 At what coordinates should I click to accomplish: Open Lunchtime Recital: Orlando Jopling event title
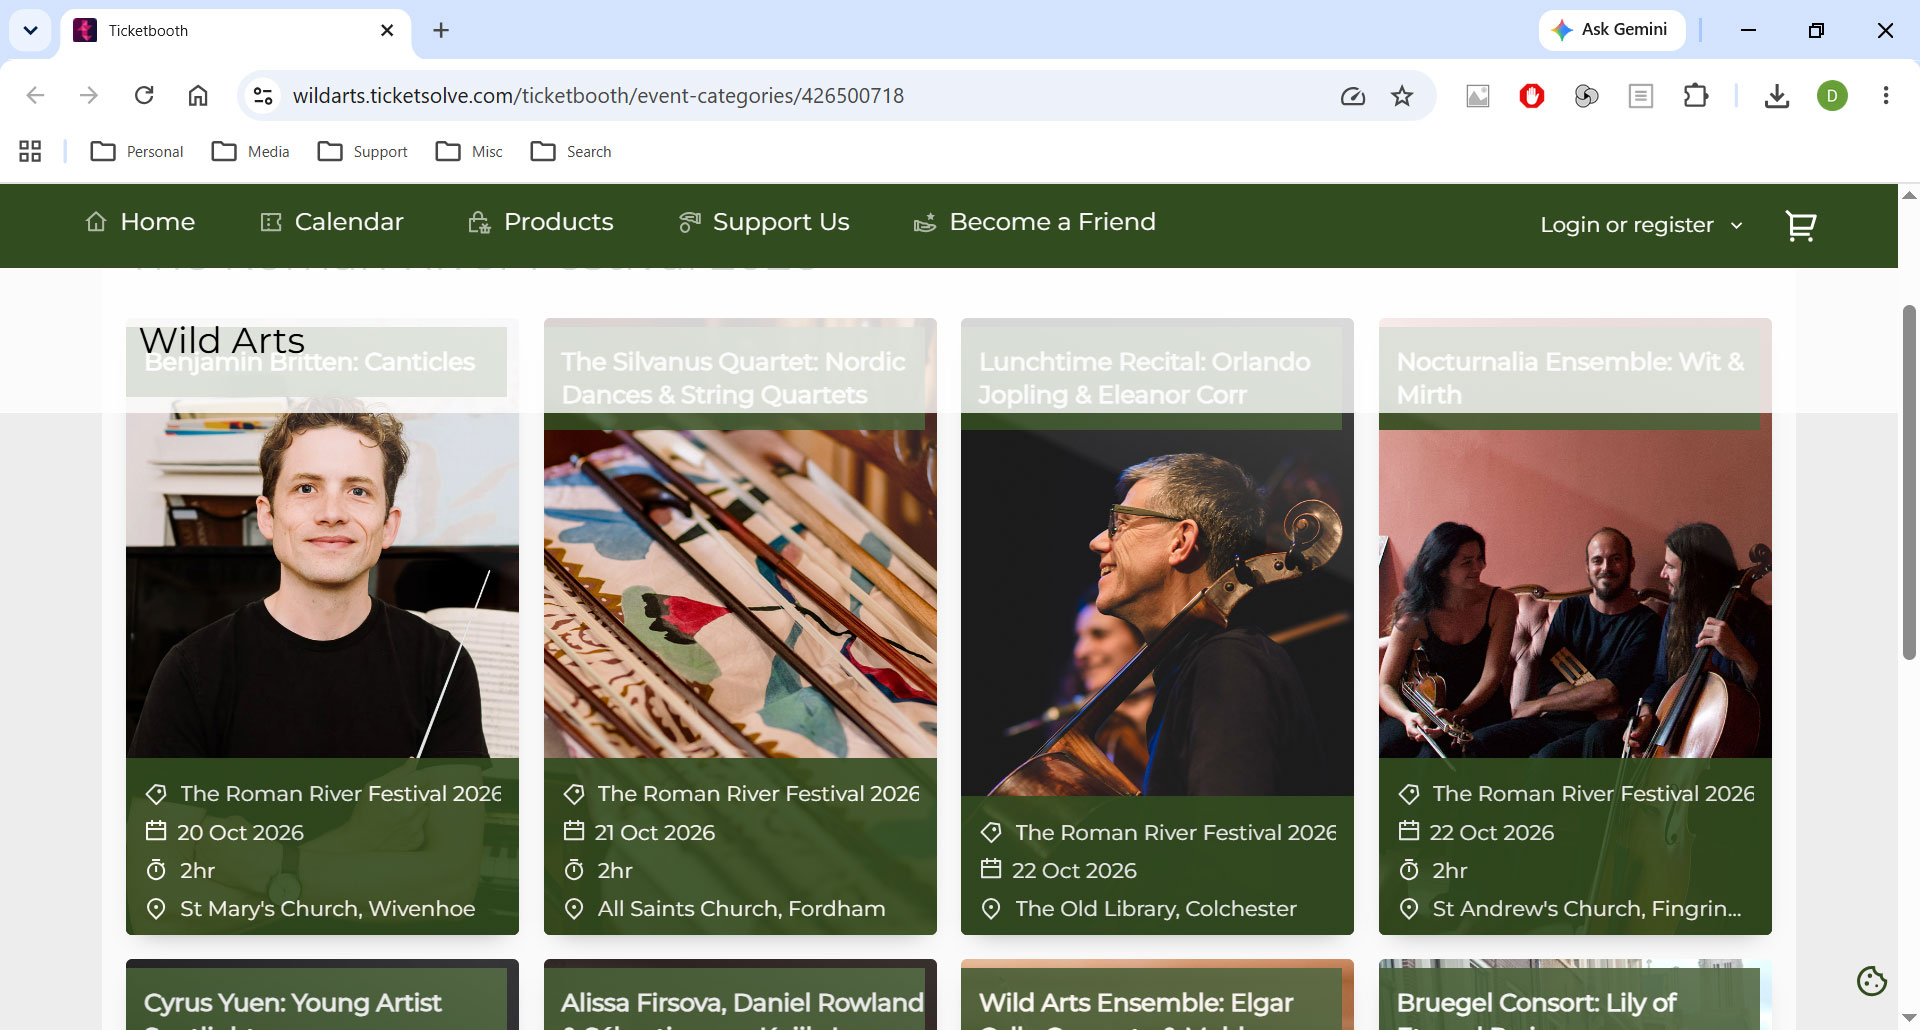tap(1144, 378)
